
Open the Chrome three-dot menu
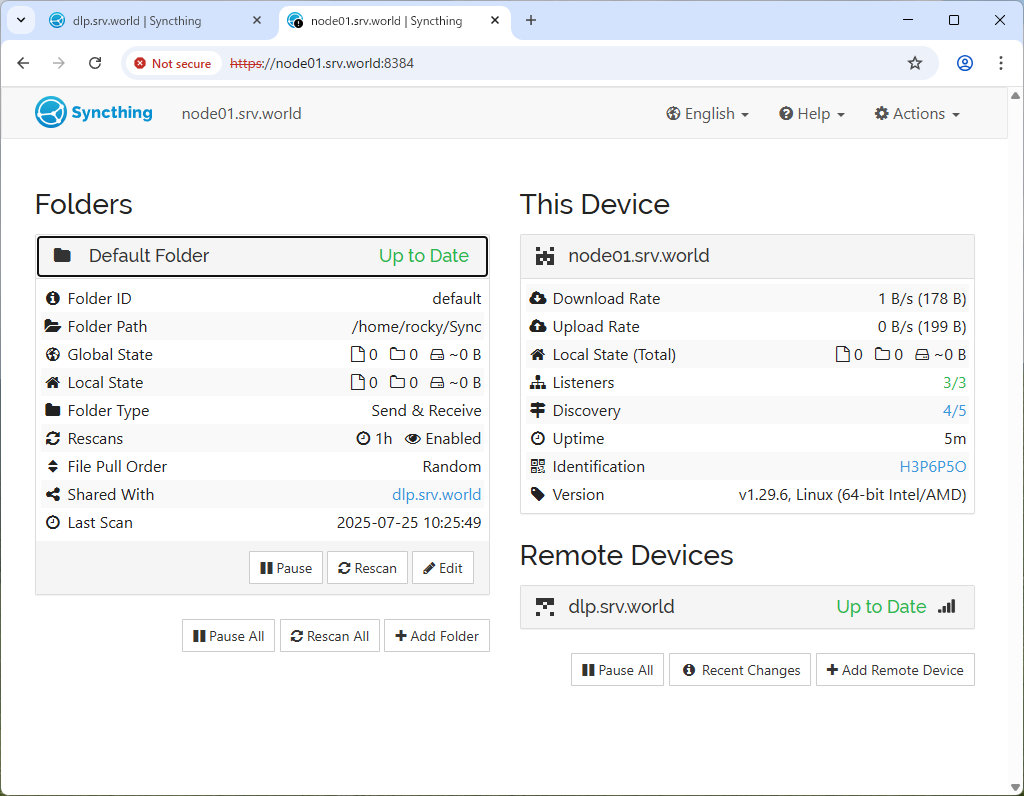[x=1000, y=63]
